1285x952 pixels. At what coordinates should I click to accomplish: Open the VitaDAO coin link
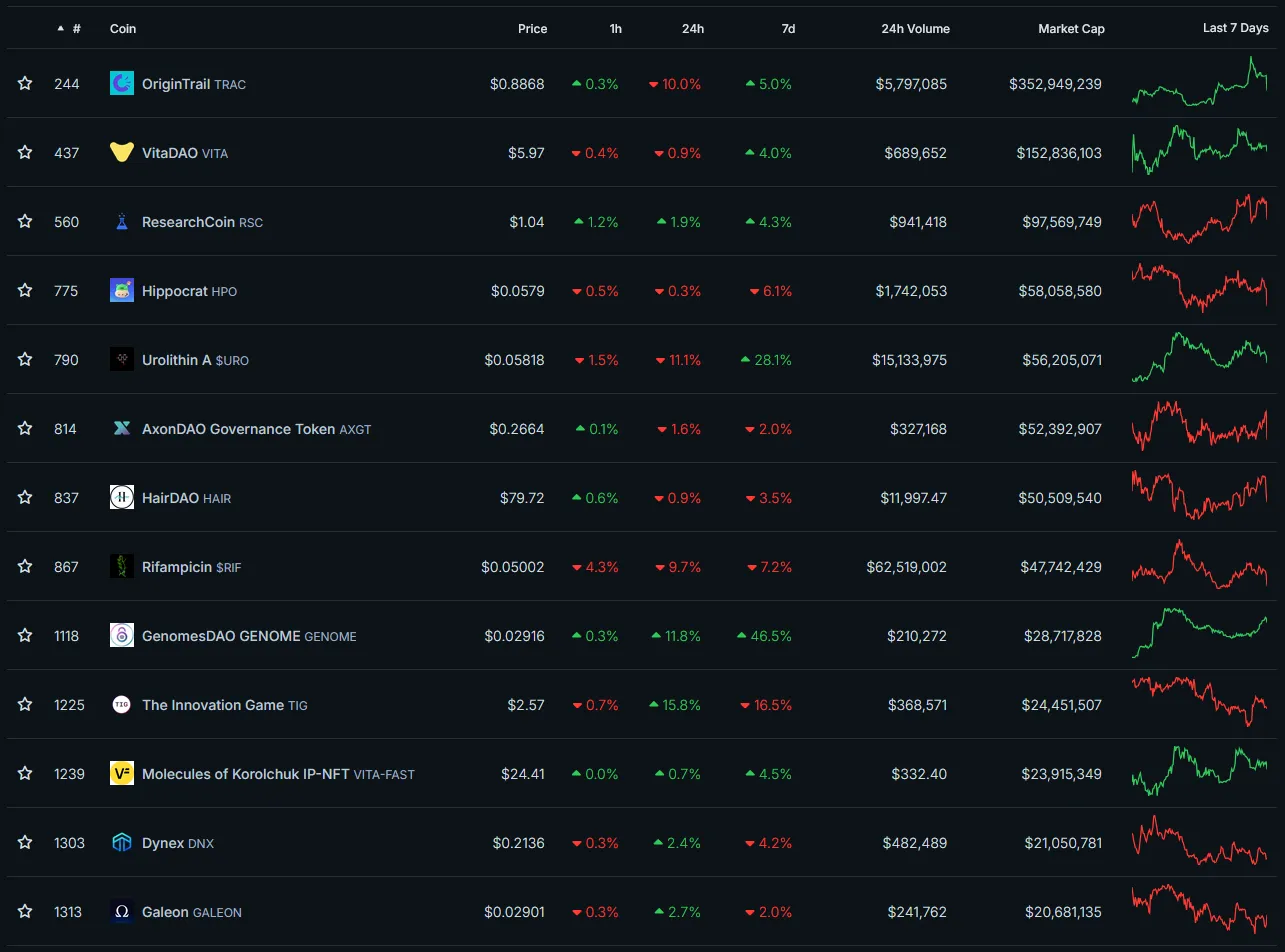click(x=184, y=153)
